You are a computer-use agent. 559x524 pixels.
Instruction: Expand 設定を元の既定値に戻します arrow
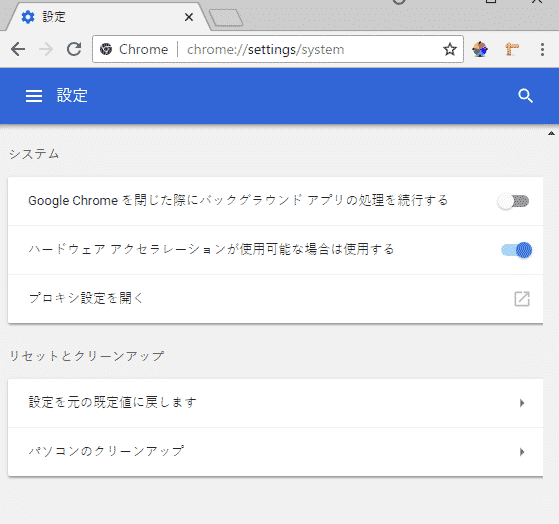click(x=522, y=403)
